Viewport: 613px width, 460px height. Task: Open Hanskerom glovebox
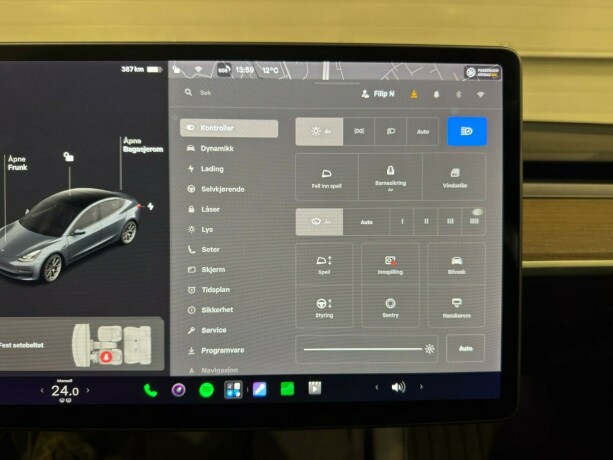(x=456, y=307)
